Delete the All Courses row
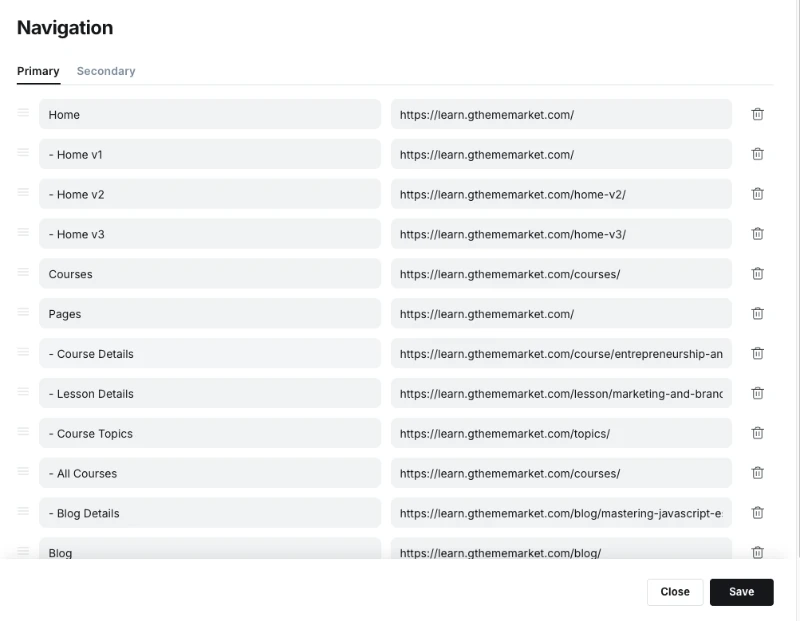The width and height of the screenshot is (800, 621). click(757, 473)
